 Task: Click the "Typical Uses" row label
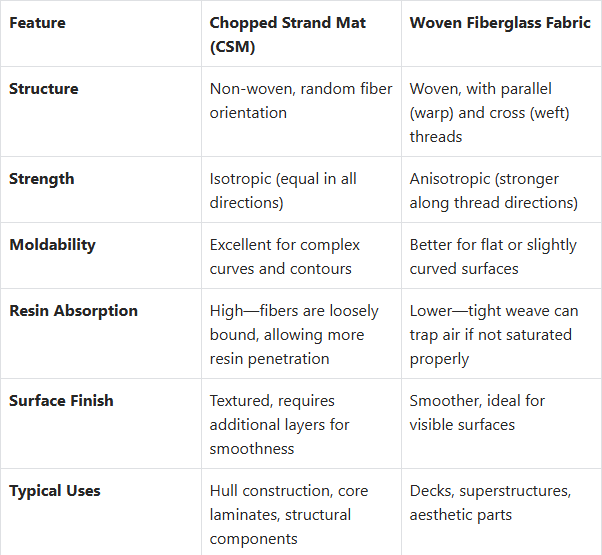[55, 491]
